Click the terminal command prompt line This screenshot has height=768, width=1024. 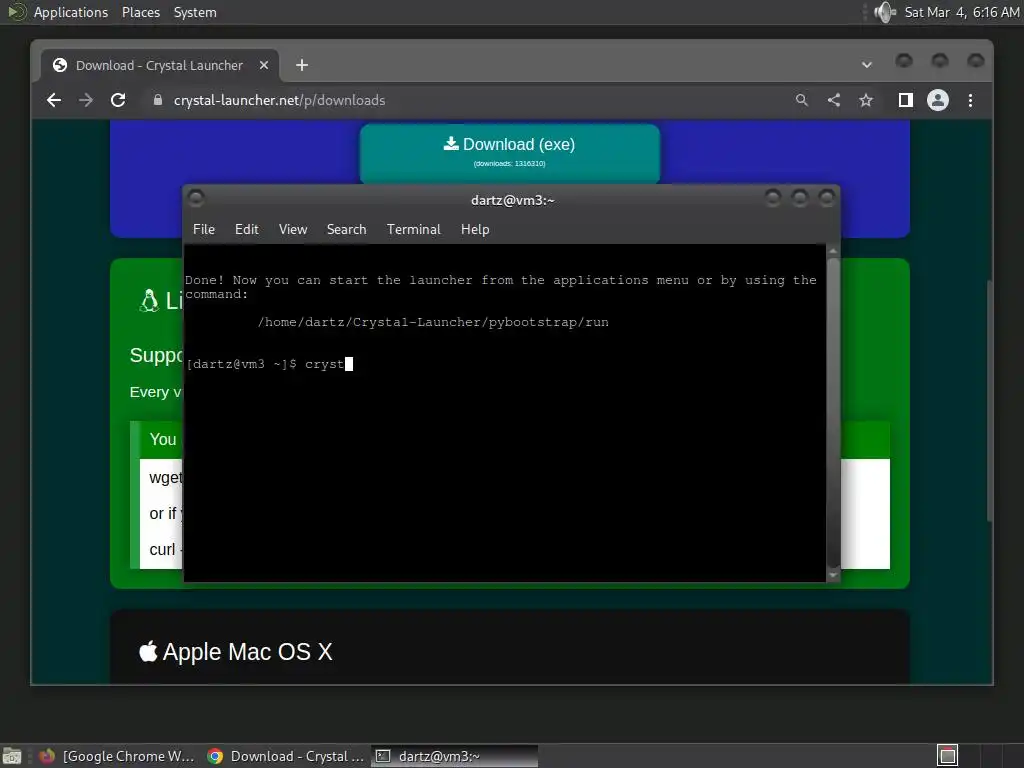269,364
